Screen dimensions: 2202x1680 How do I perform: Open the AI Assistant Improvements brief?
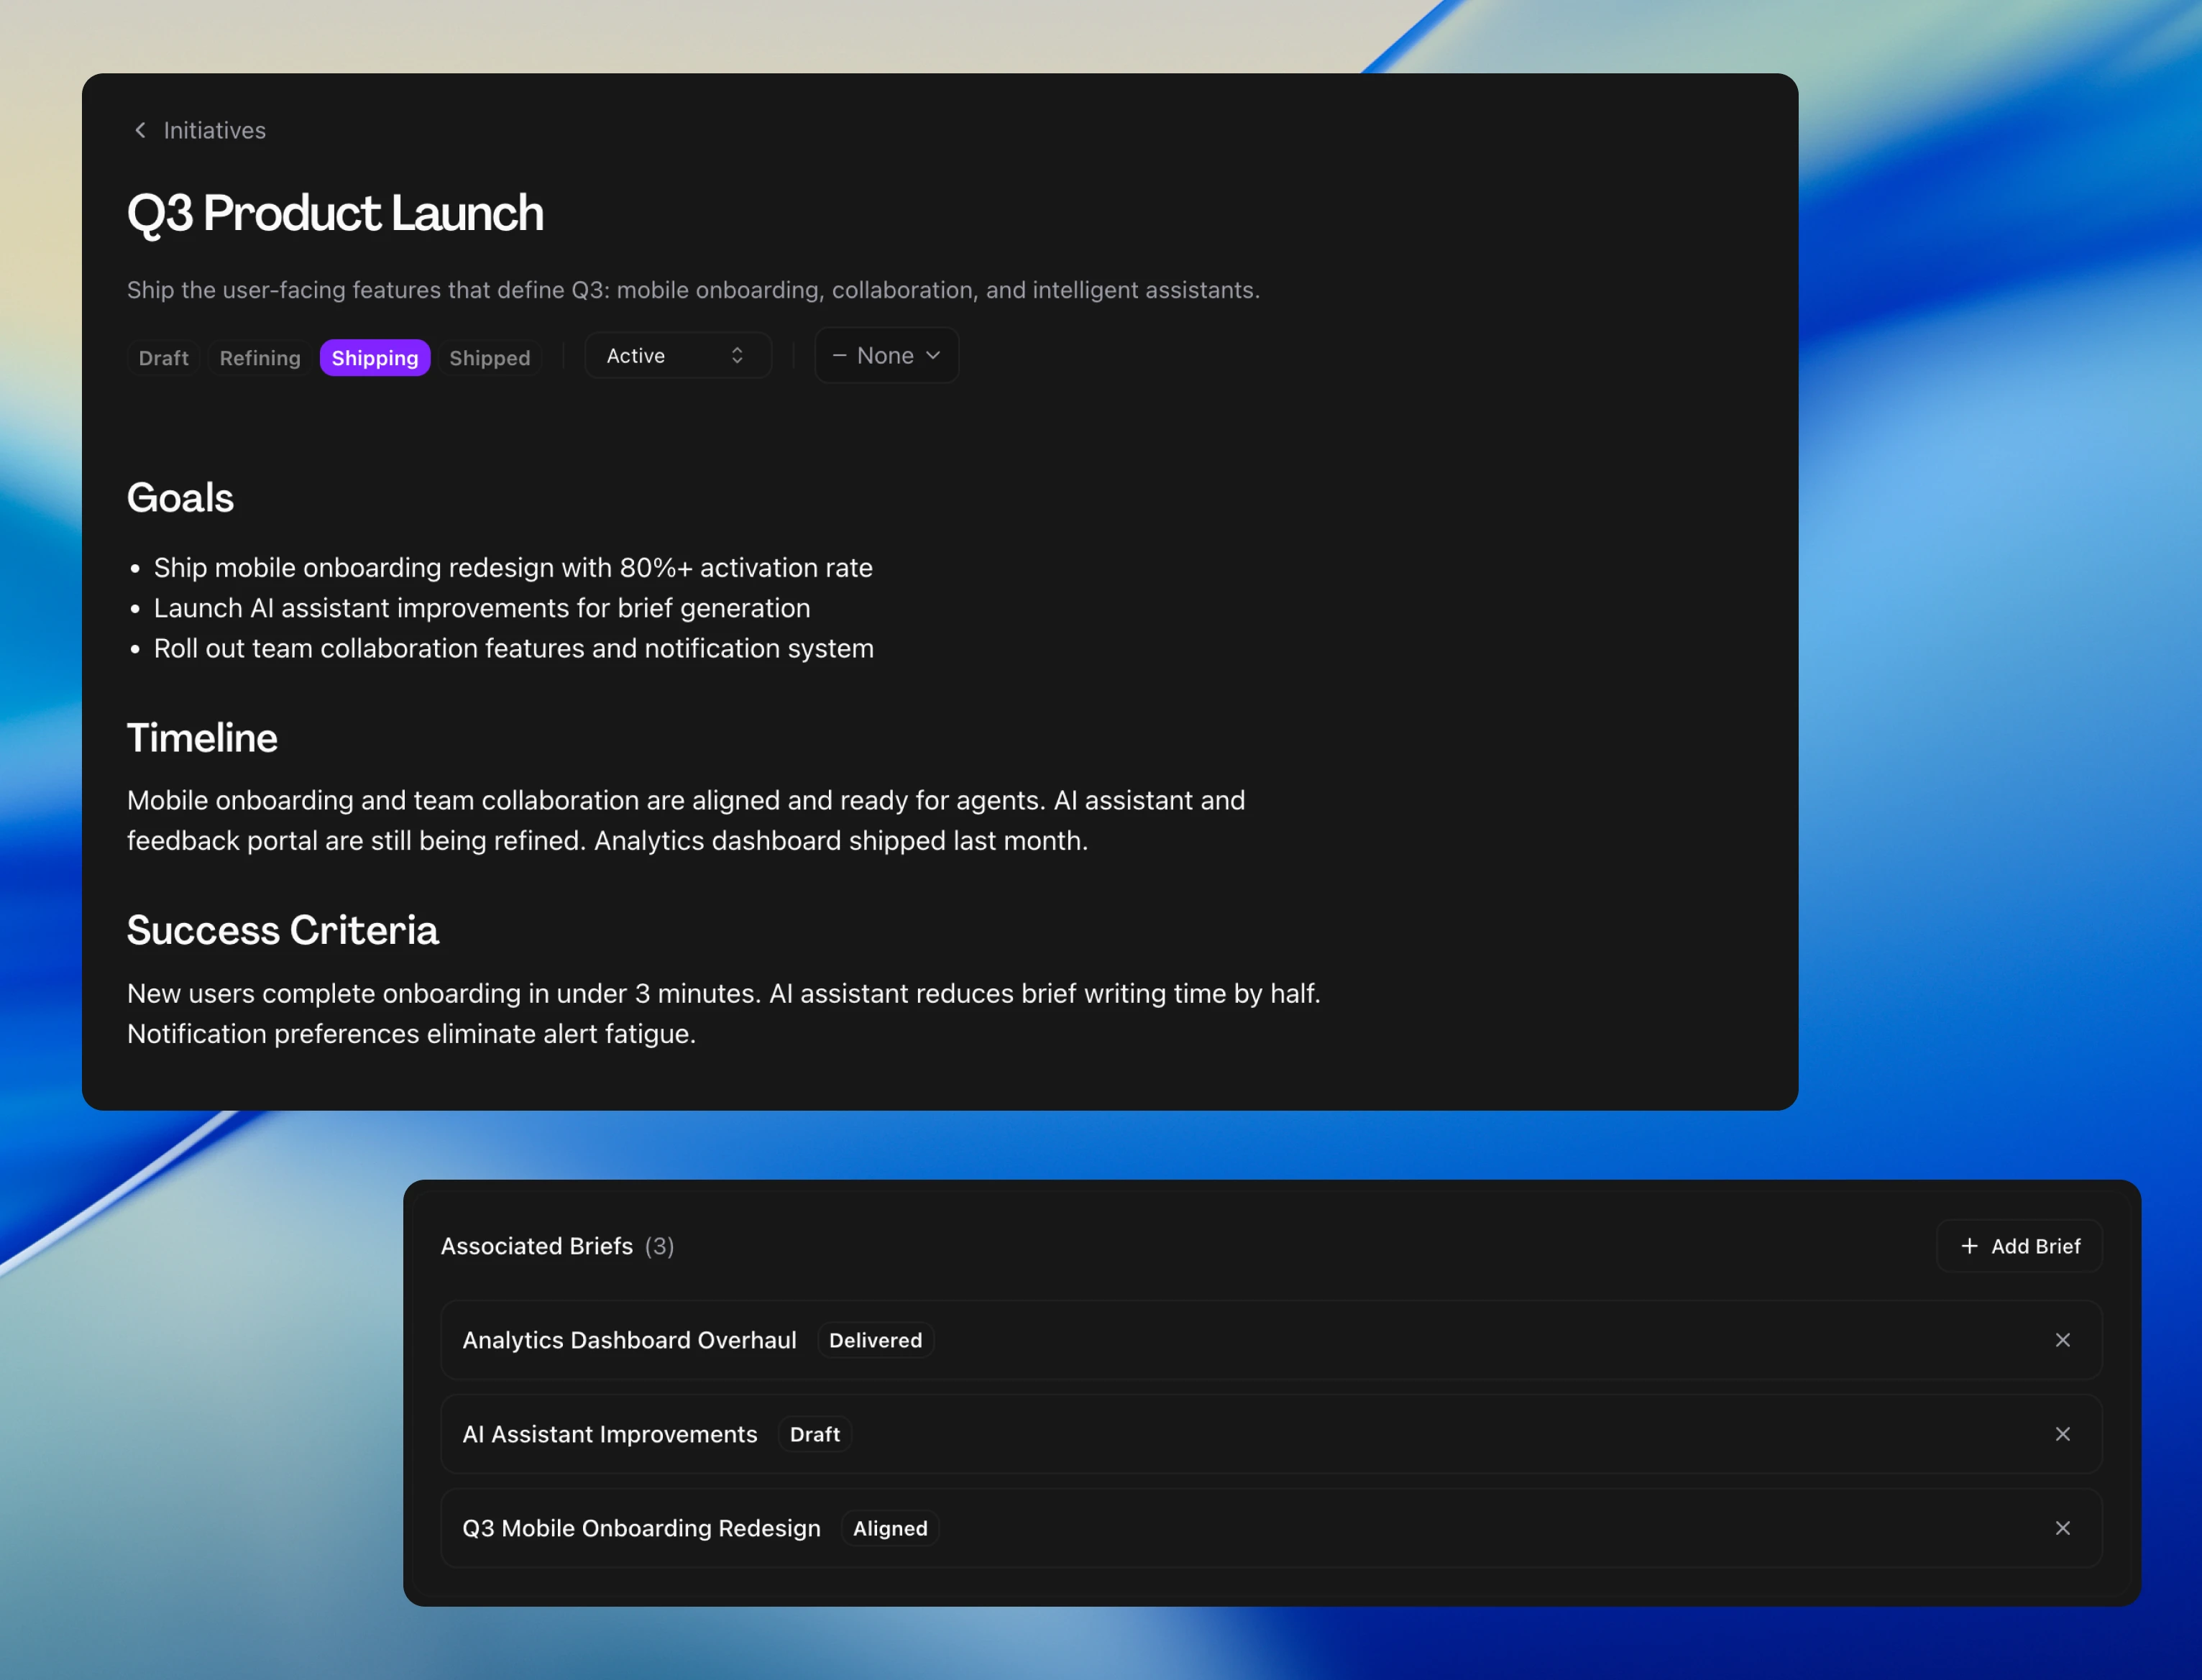pos(609,1434)
